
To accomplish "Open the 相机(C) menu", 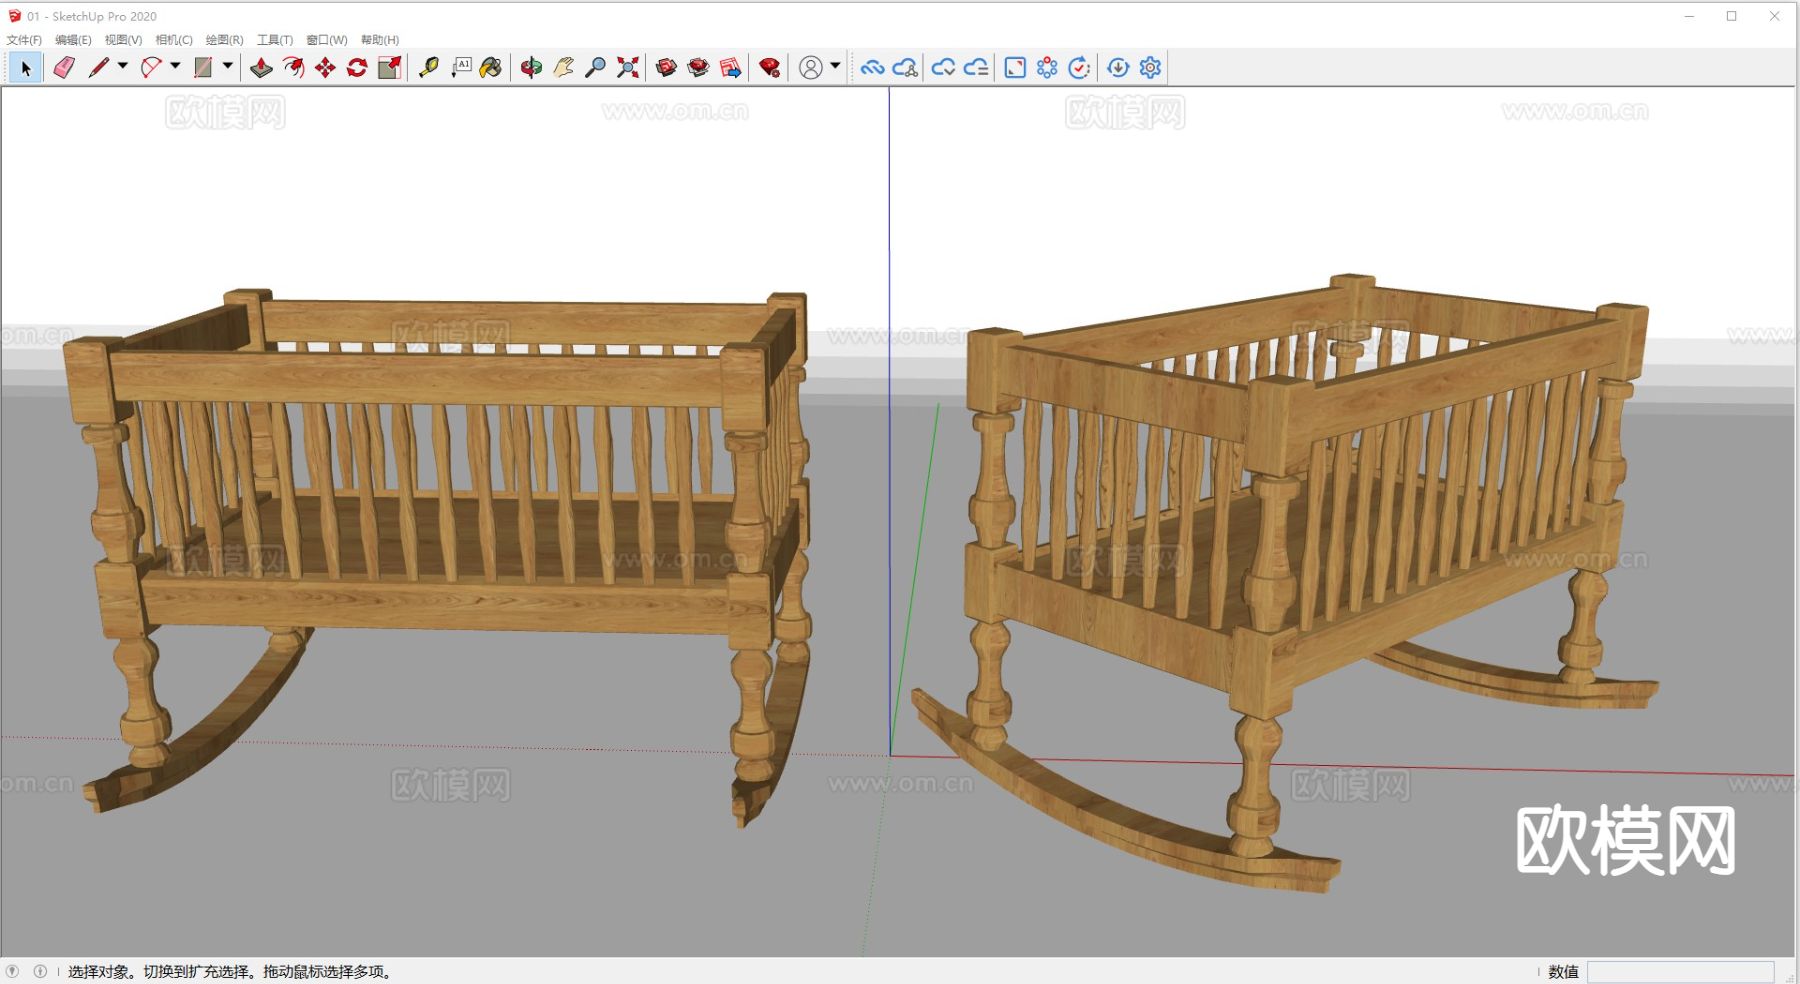I will [x=174, y=40].
